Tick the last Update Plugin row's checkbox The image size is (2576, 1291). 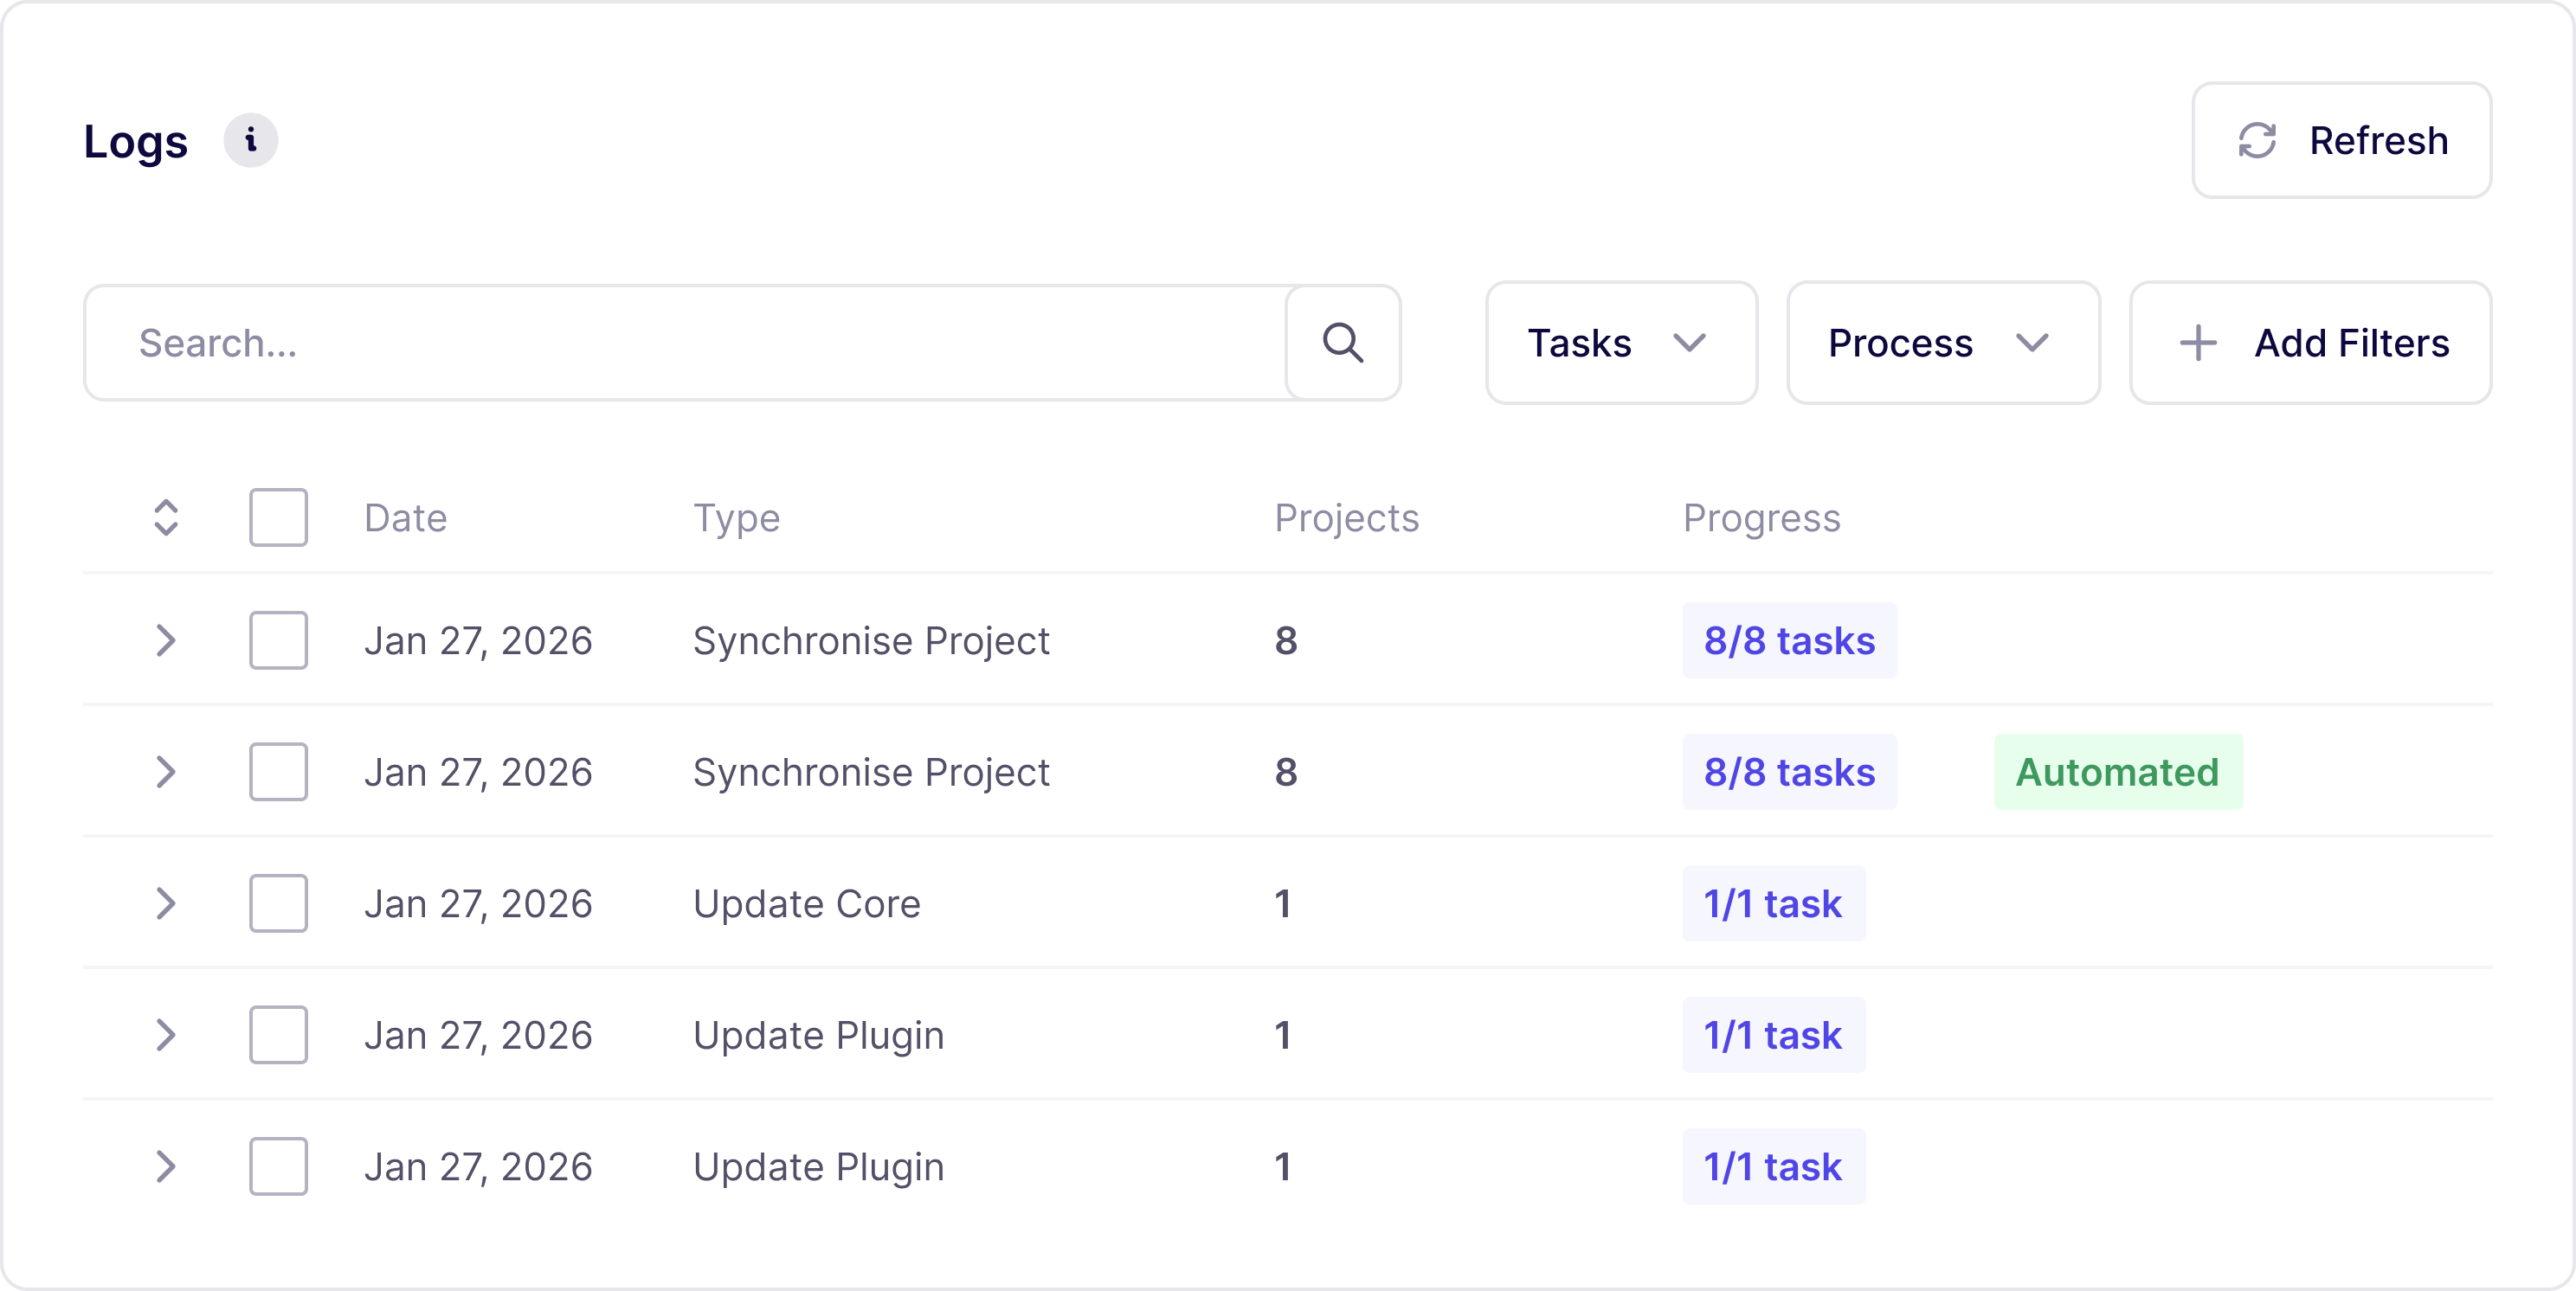click(x=278, y=1166)
